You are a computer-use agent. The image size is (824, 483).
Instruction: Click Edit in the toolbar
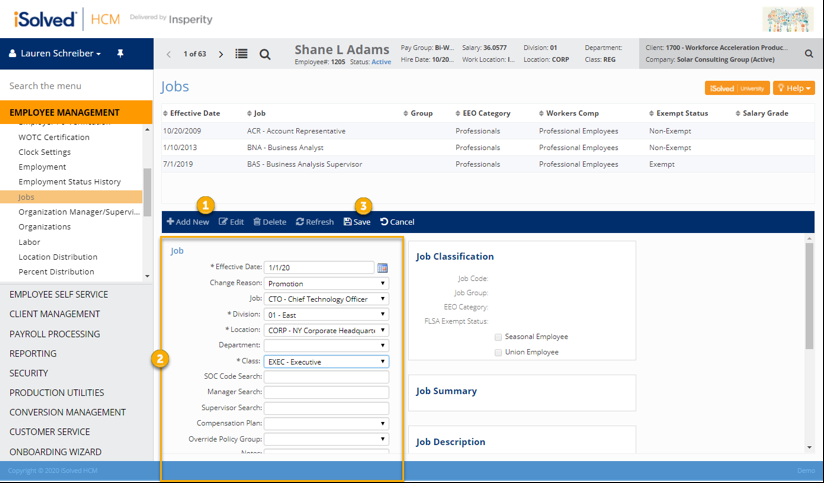[231, 222]
